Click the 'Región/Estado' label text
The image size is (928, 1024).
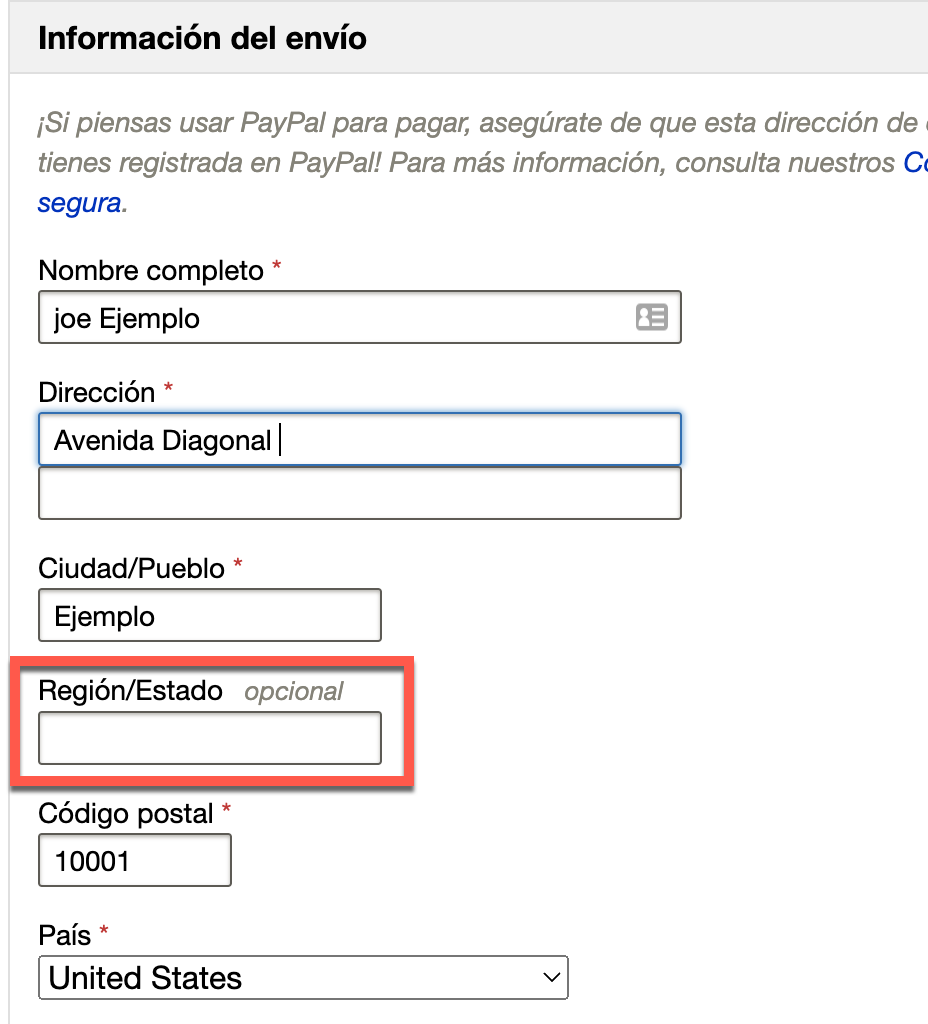(x=131, y=690)
